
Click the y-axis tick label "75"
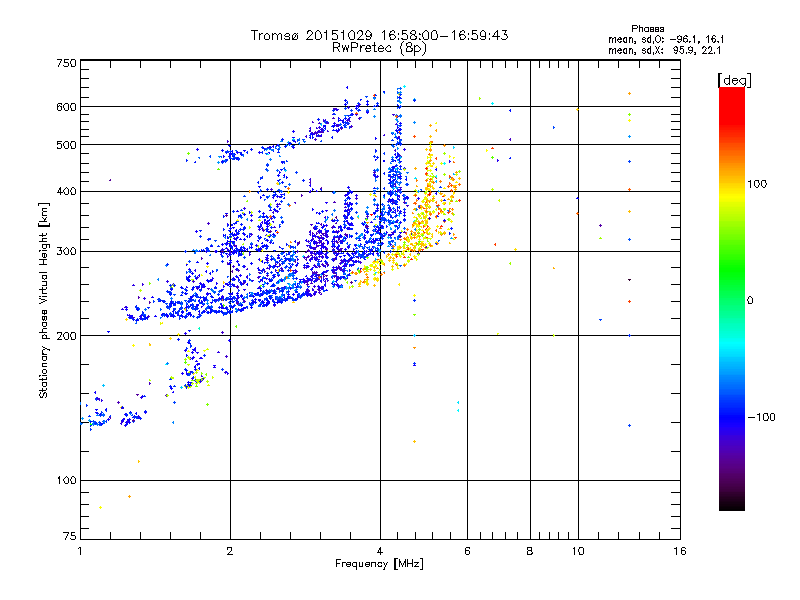(x=70, y=536)
